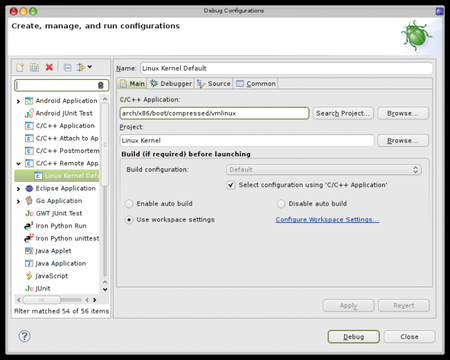Click the Java Application icon
Screen dimensions: 450x360
[x=29, y=263]
